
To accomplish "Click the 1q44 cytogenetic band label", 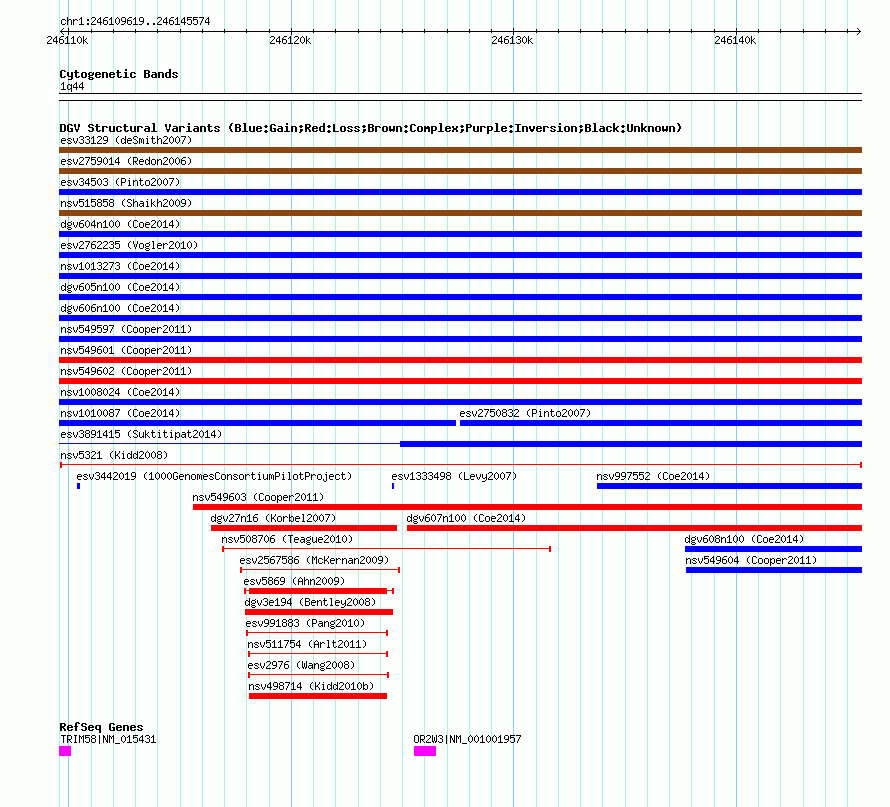I will click(x=72, y=86).
